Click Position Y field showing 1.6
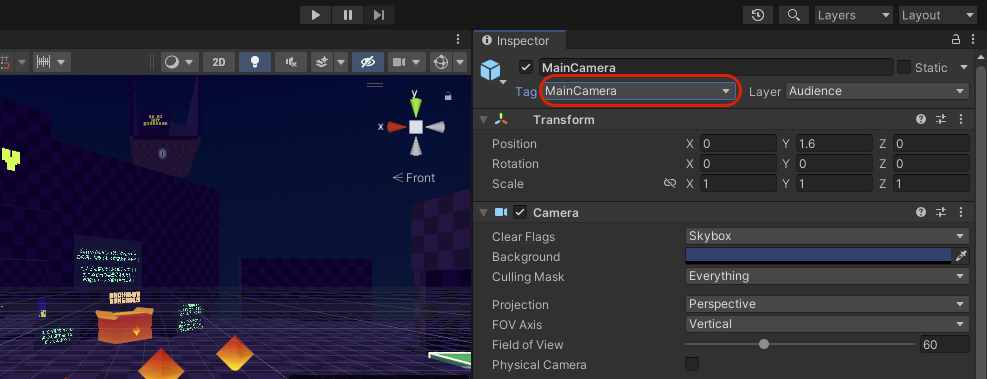 coord(834,144)
